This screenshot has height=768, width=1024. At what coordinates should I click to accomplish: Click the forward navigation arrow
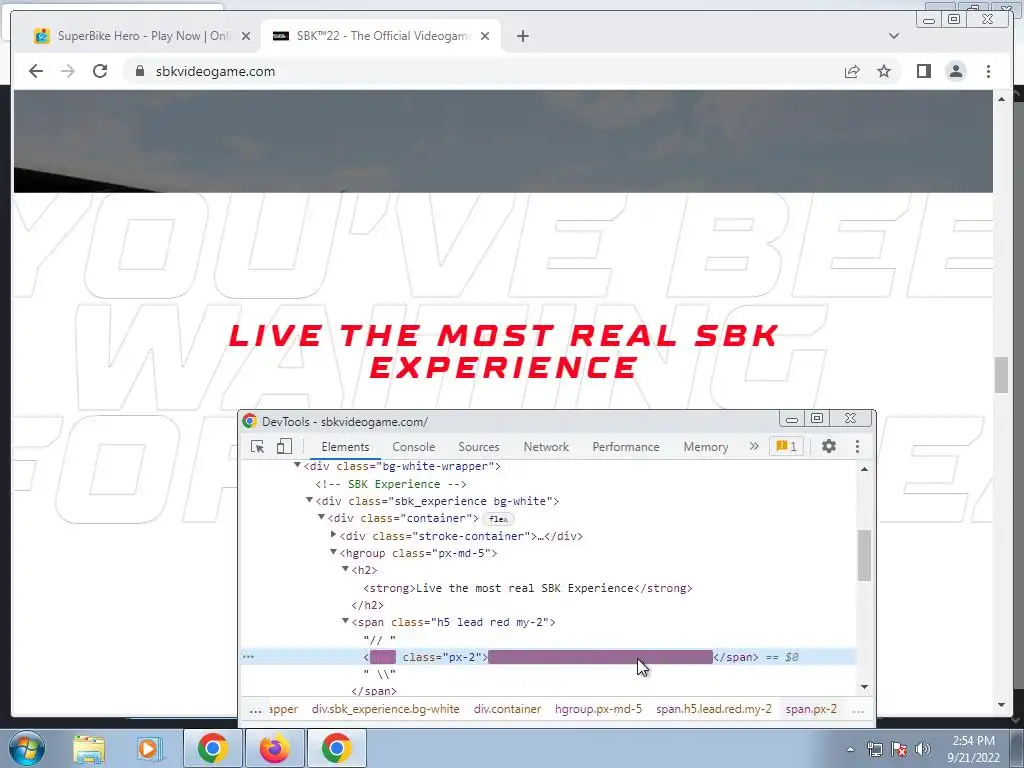tap(68, 71)
